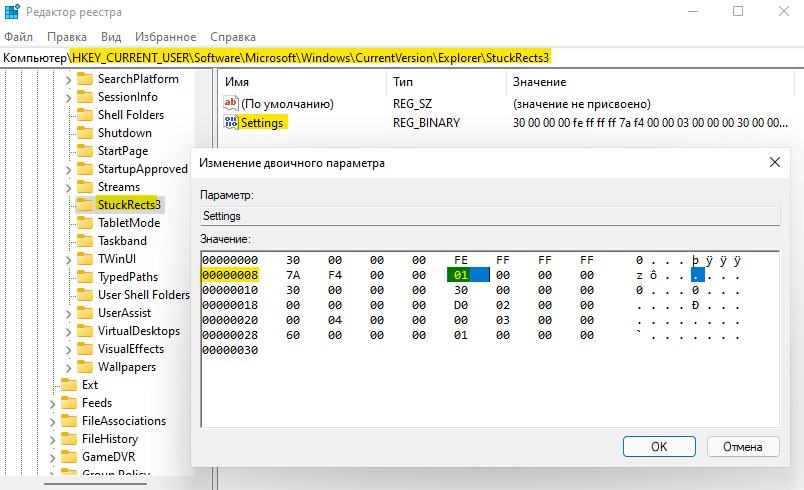Select the Settings value name in list

(263, 122)
